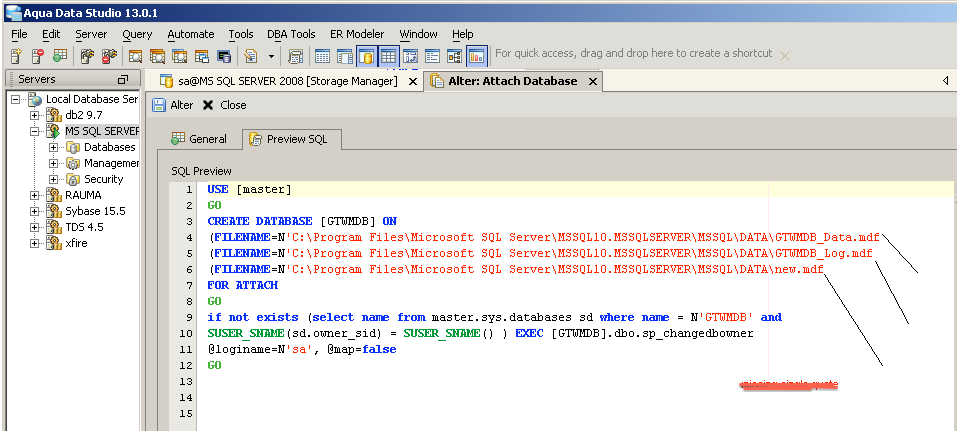Expand the Sybase 15.5 server node
The width and height of the screenshot is (957, 431).
35,211
